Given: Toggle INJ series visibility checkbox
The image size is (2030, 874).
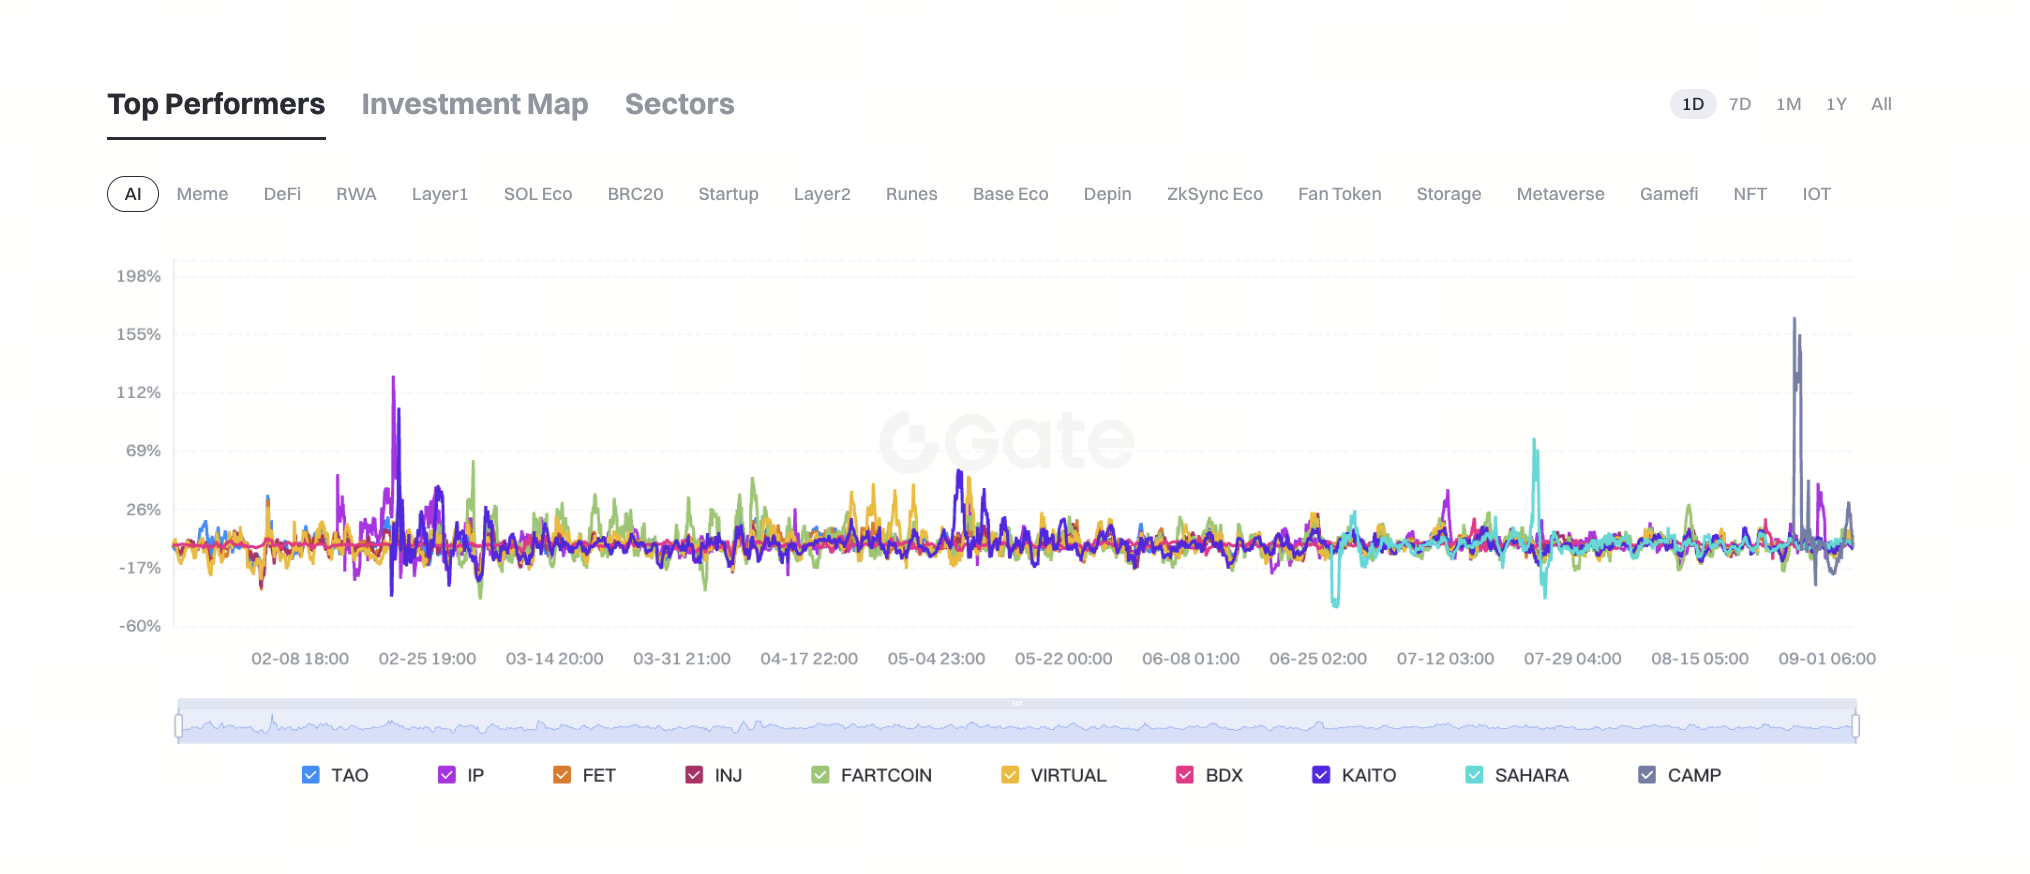Looking at the screenshot, I should click(x=694, y=775).
